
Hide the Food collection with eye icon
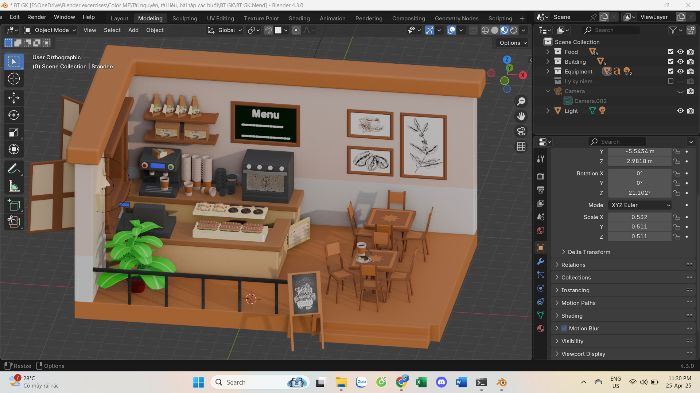coord(680,52)
